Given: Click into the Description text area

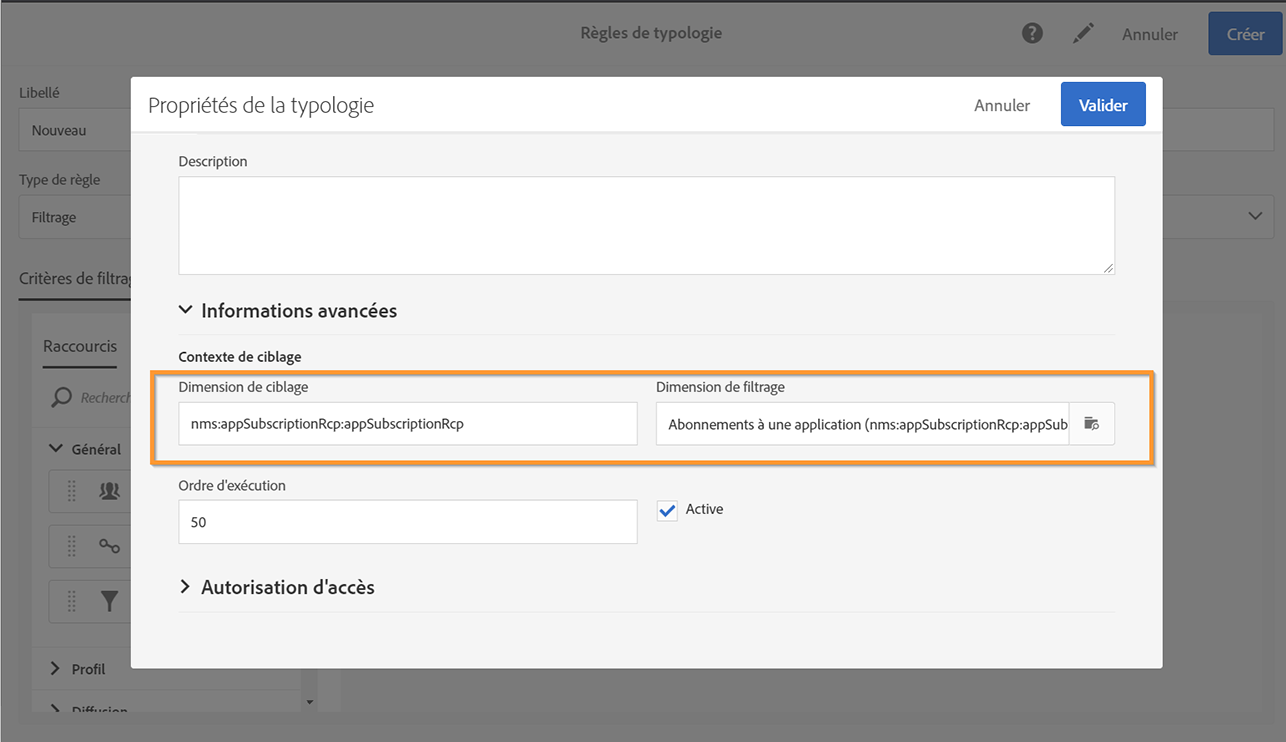Looking at the screenshot, I should pyautogui.click(x=646, y=225).
